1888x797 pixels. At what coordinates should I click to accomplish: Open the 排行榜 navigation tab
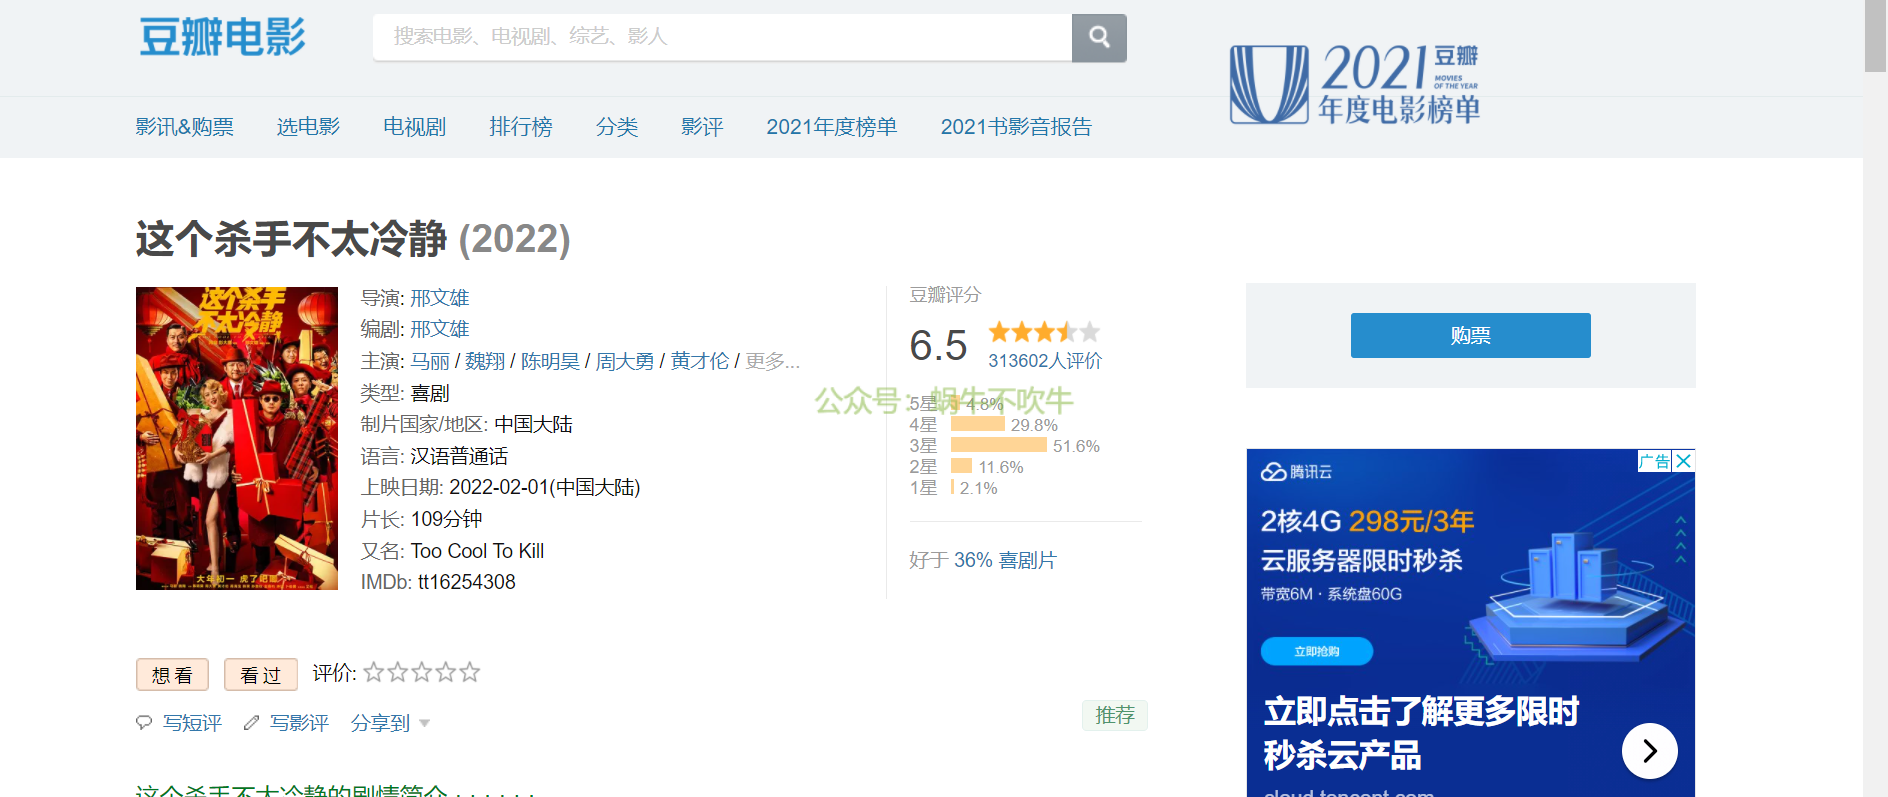[x=520, y=127]
